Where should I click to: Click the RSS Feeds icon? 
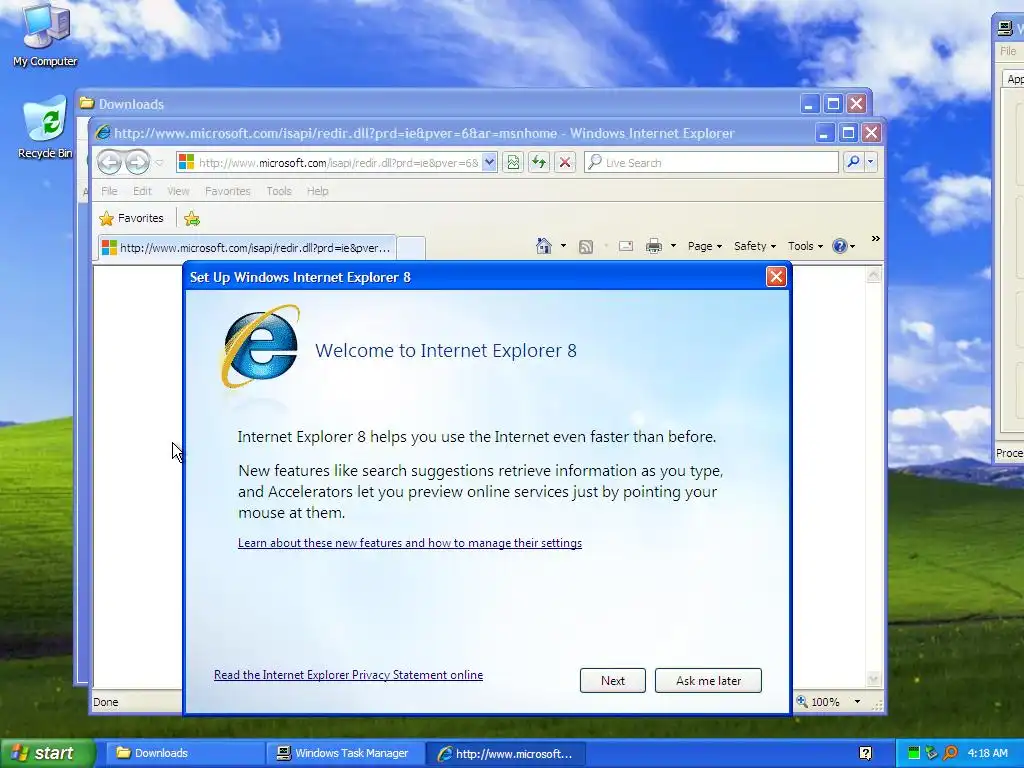click(x=586, y=246)
